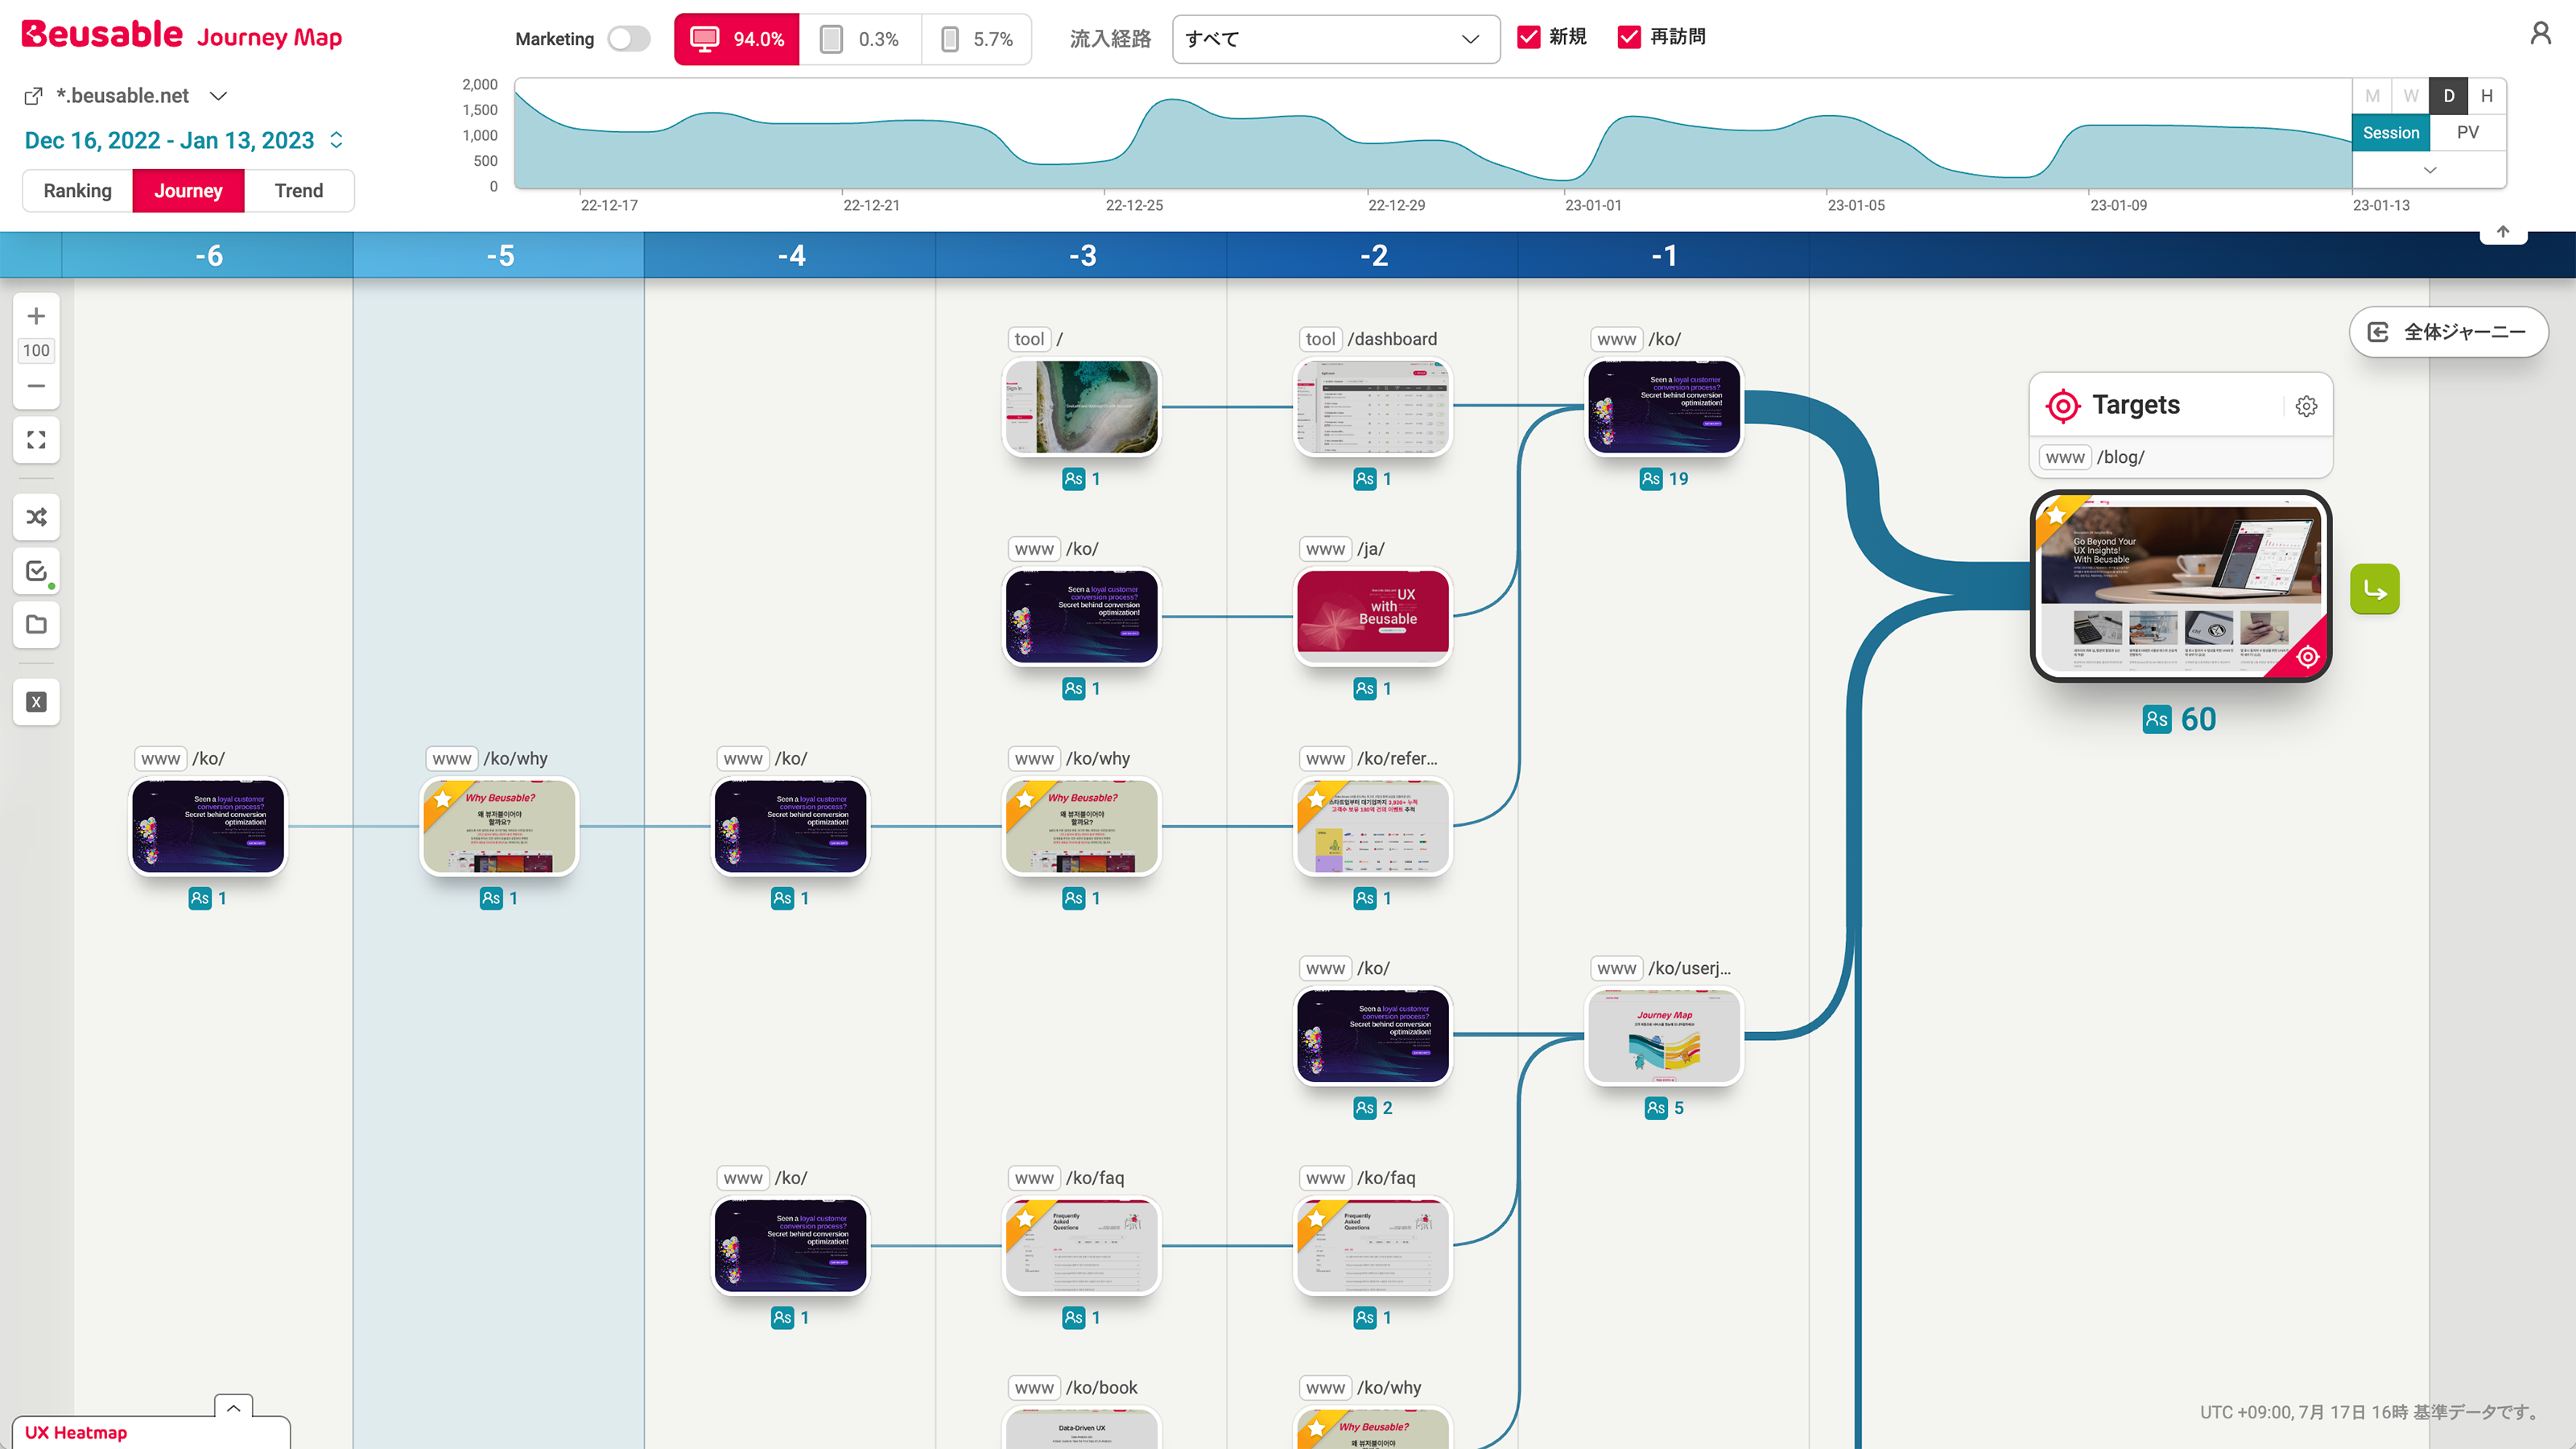Switch to the Ranking tab

click(78, 191)
